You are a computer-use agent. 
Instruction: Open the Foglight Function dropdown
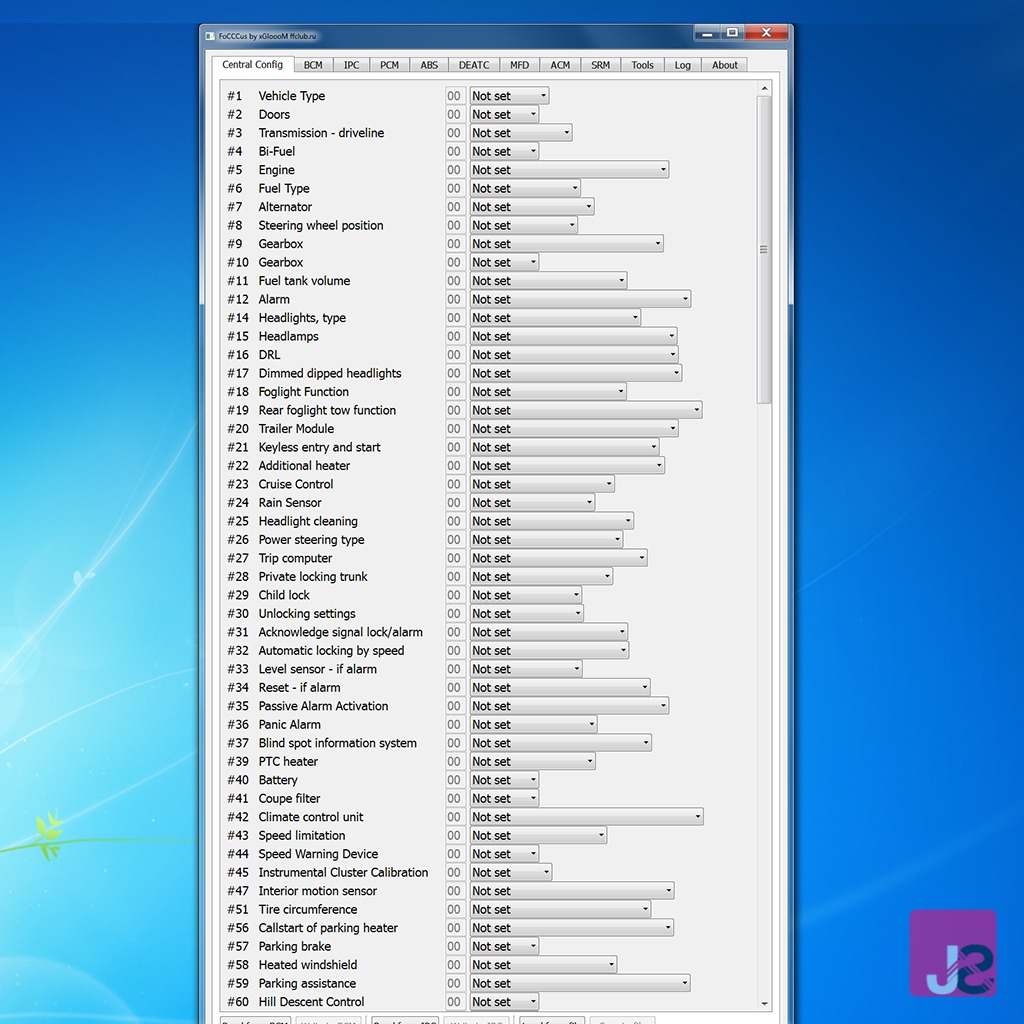click(548, 392)
